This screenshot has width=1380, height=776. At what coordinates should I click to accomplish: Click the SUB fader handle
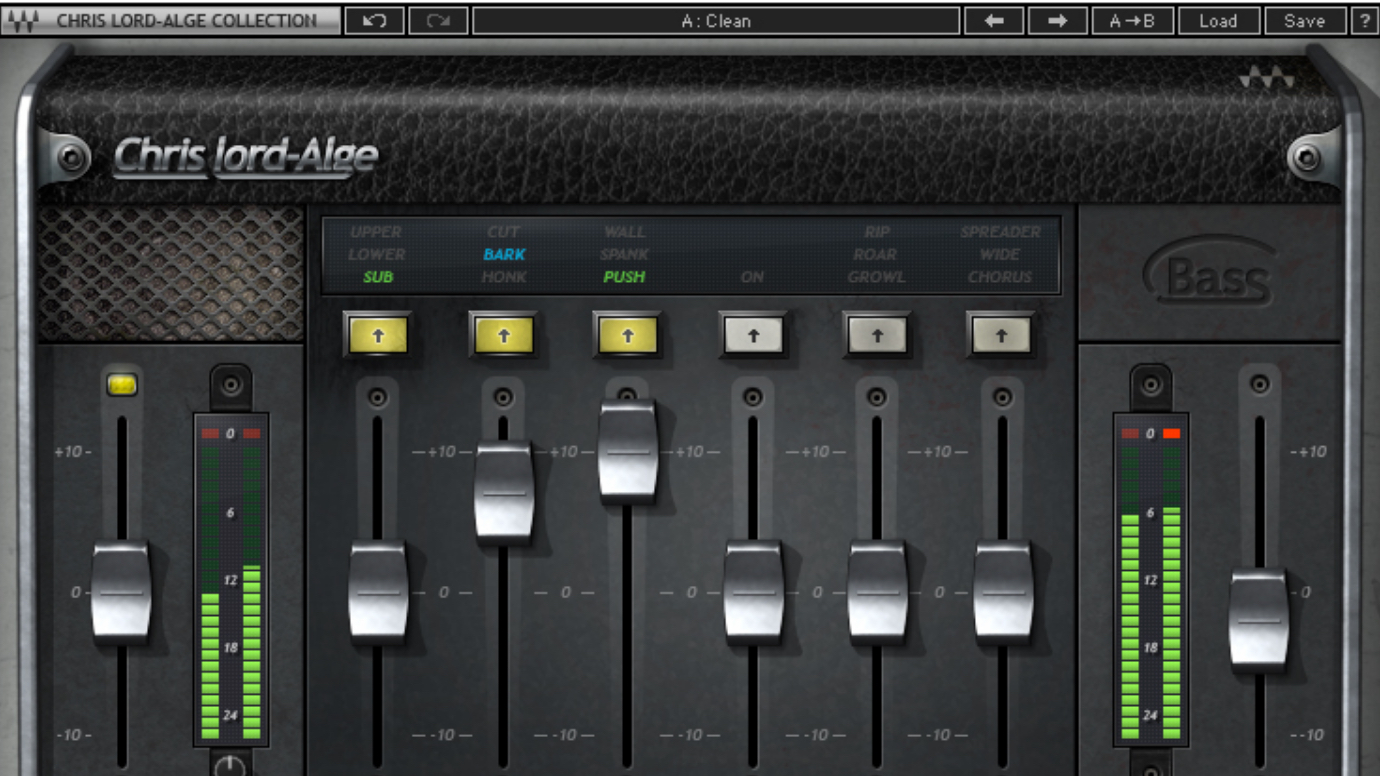[x=378, y=591]
